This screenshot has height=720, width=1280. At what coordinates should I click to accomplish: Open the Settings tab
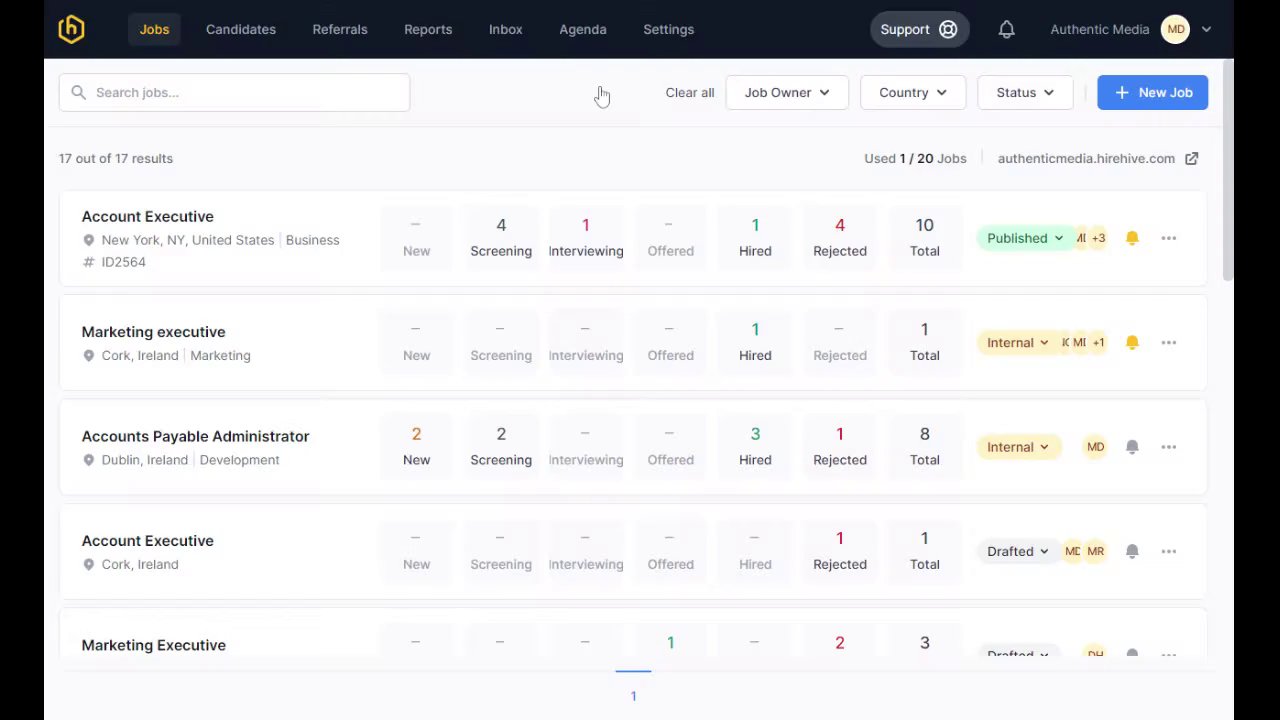pos(669,29)
